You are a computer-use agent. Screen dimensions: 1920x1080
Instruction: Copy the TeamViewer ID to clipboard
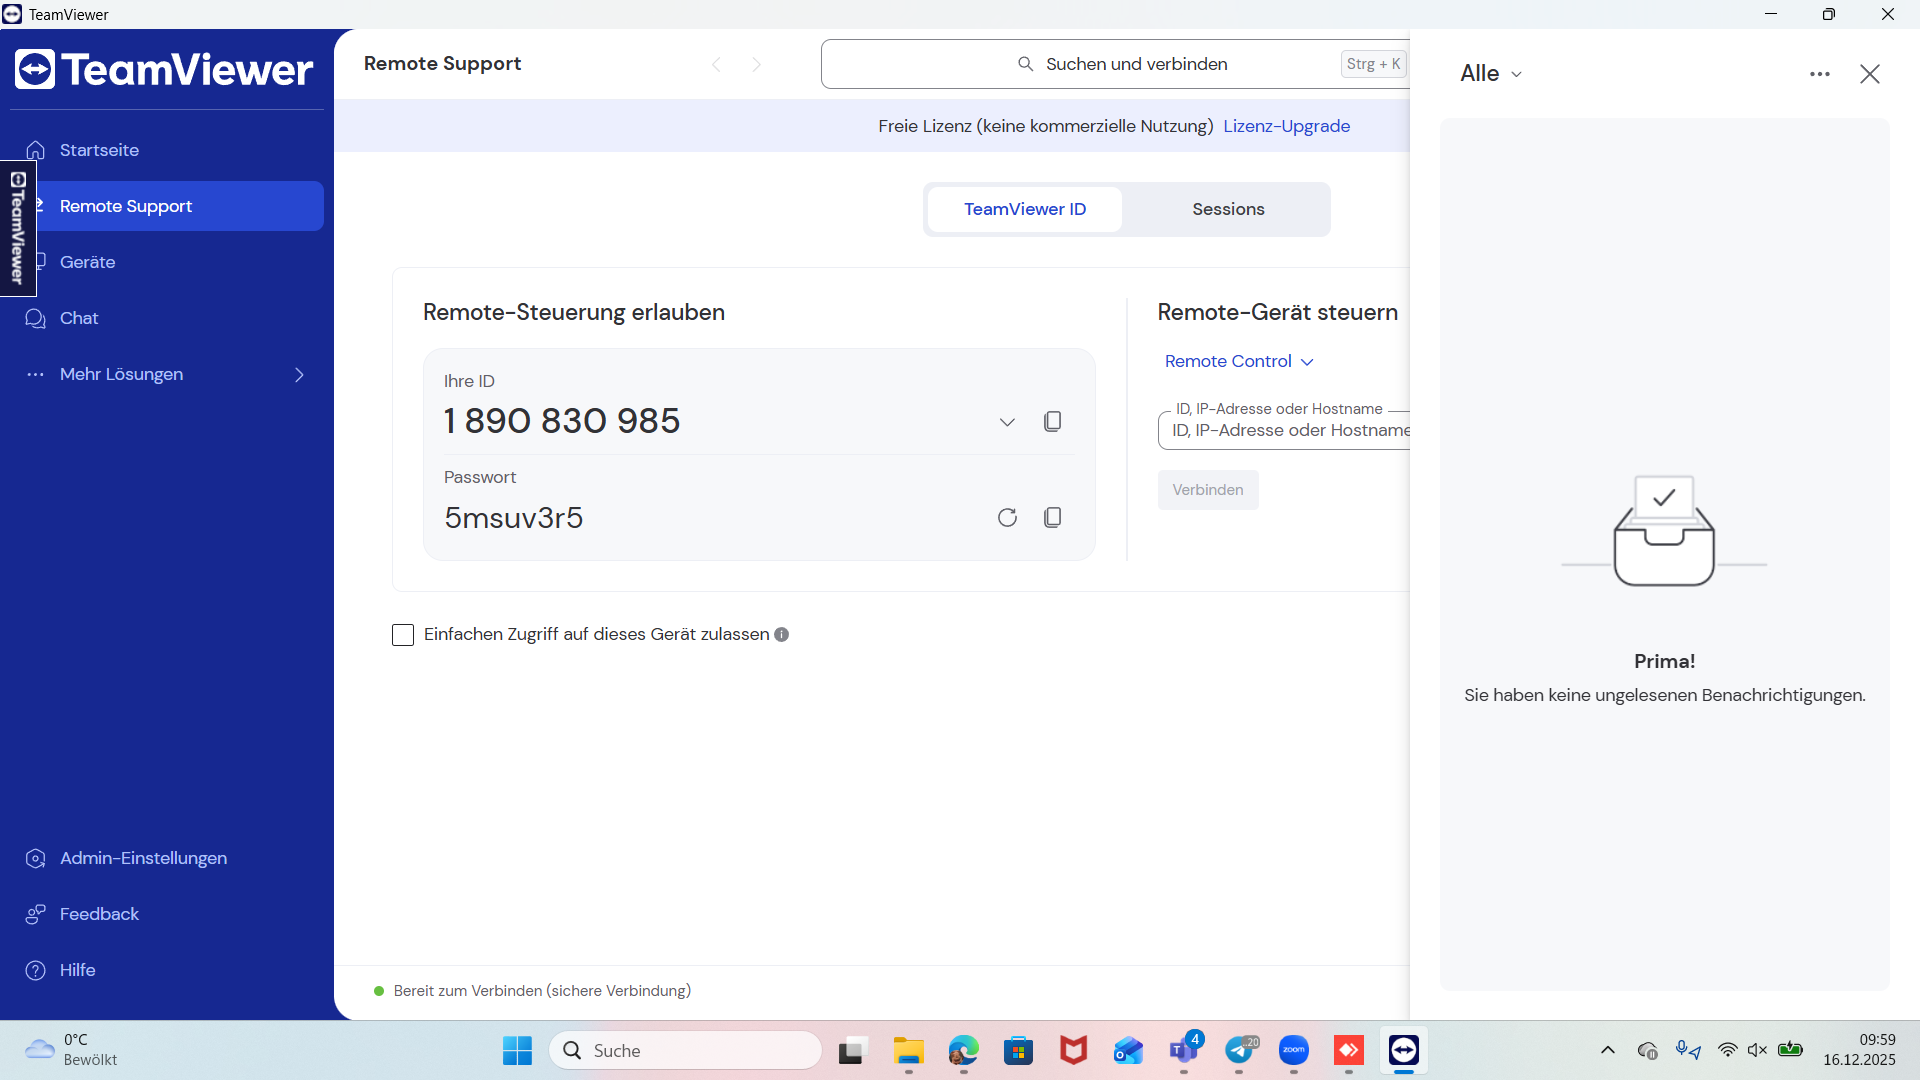1052,421
